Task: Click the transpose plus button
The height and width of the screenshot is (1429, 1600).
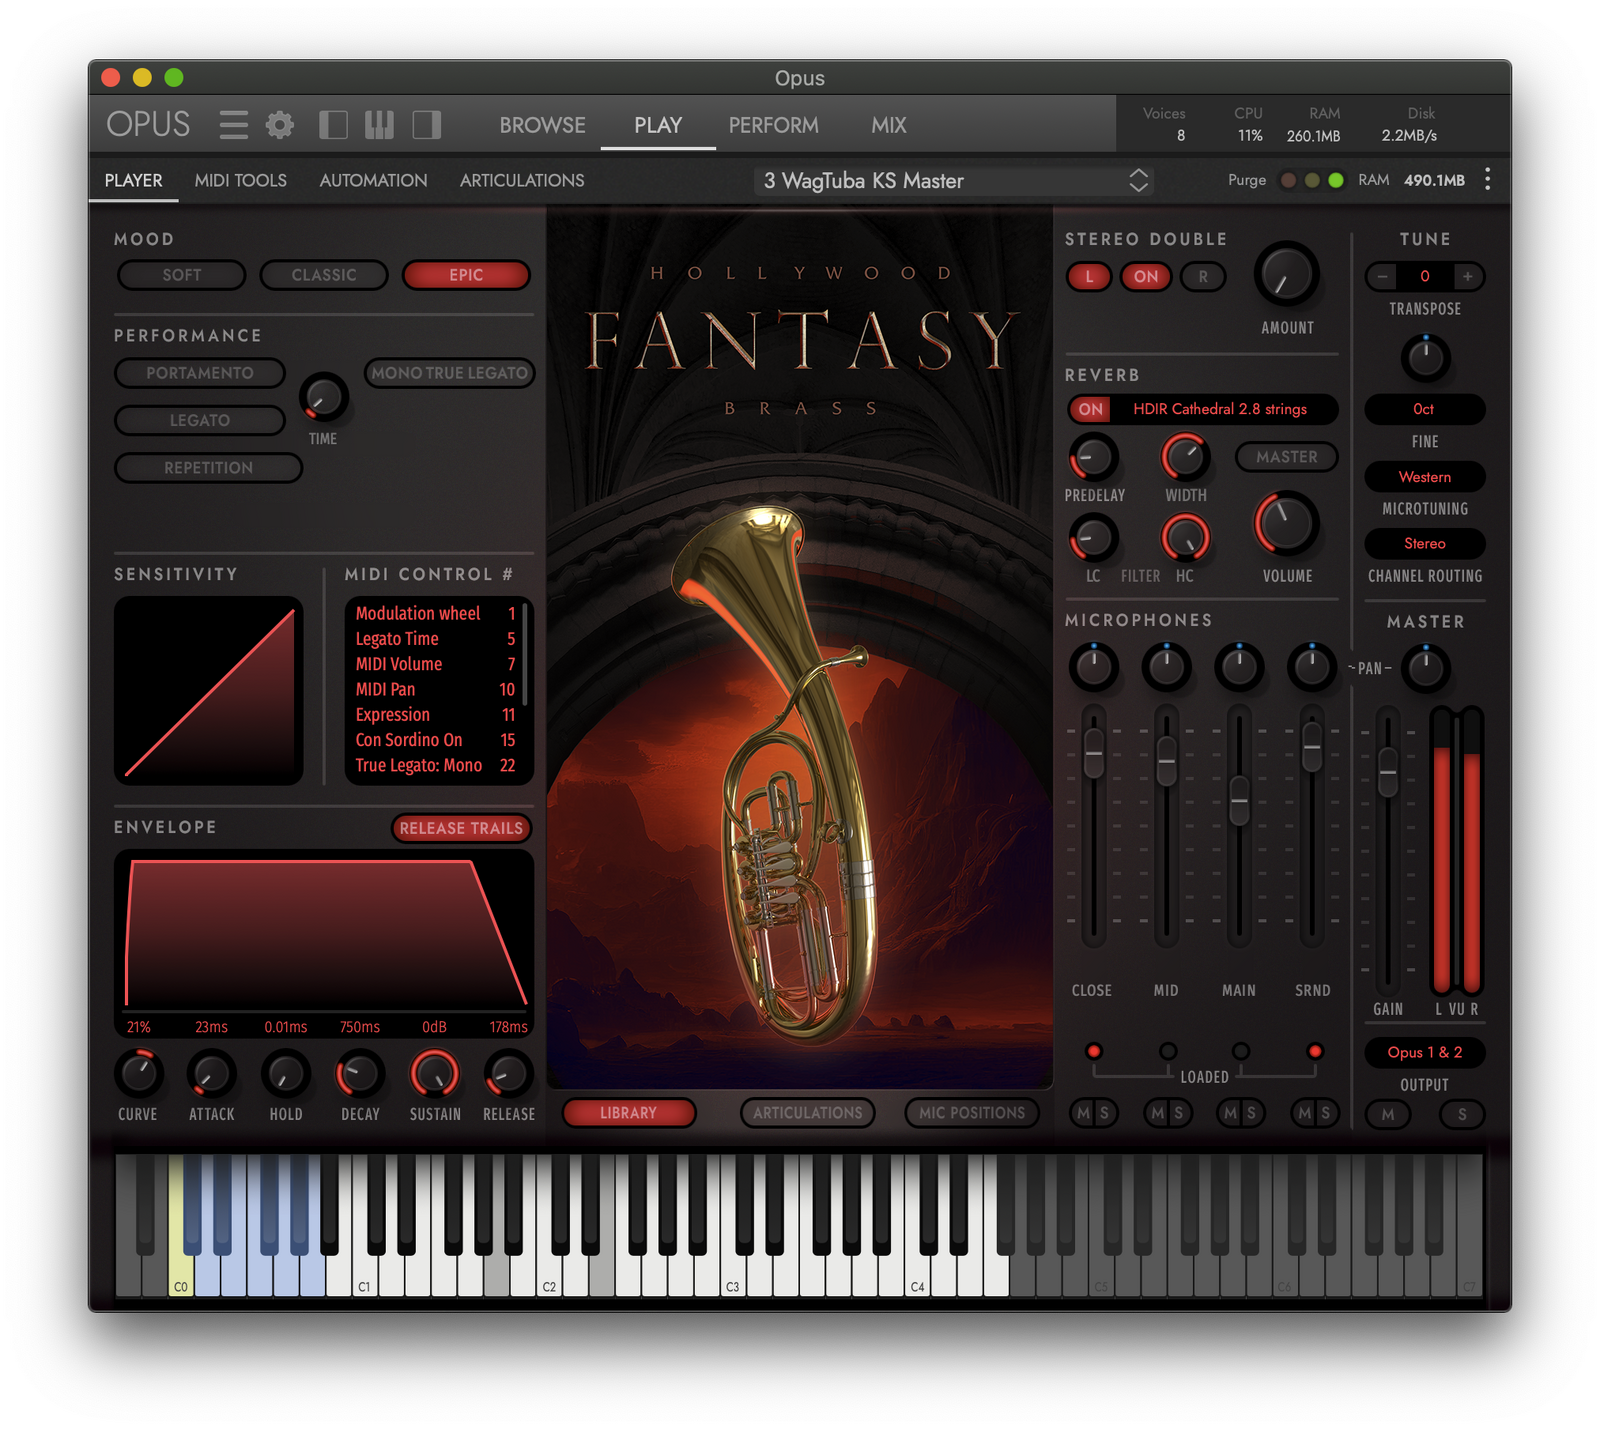Action: (1468, 276)
